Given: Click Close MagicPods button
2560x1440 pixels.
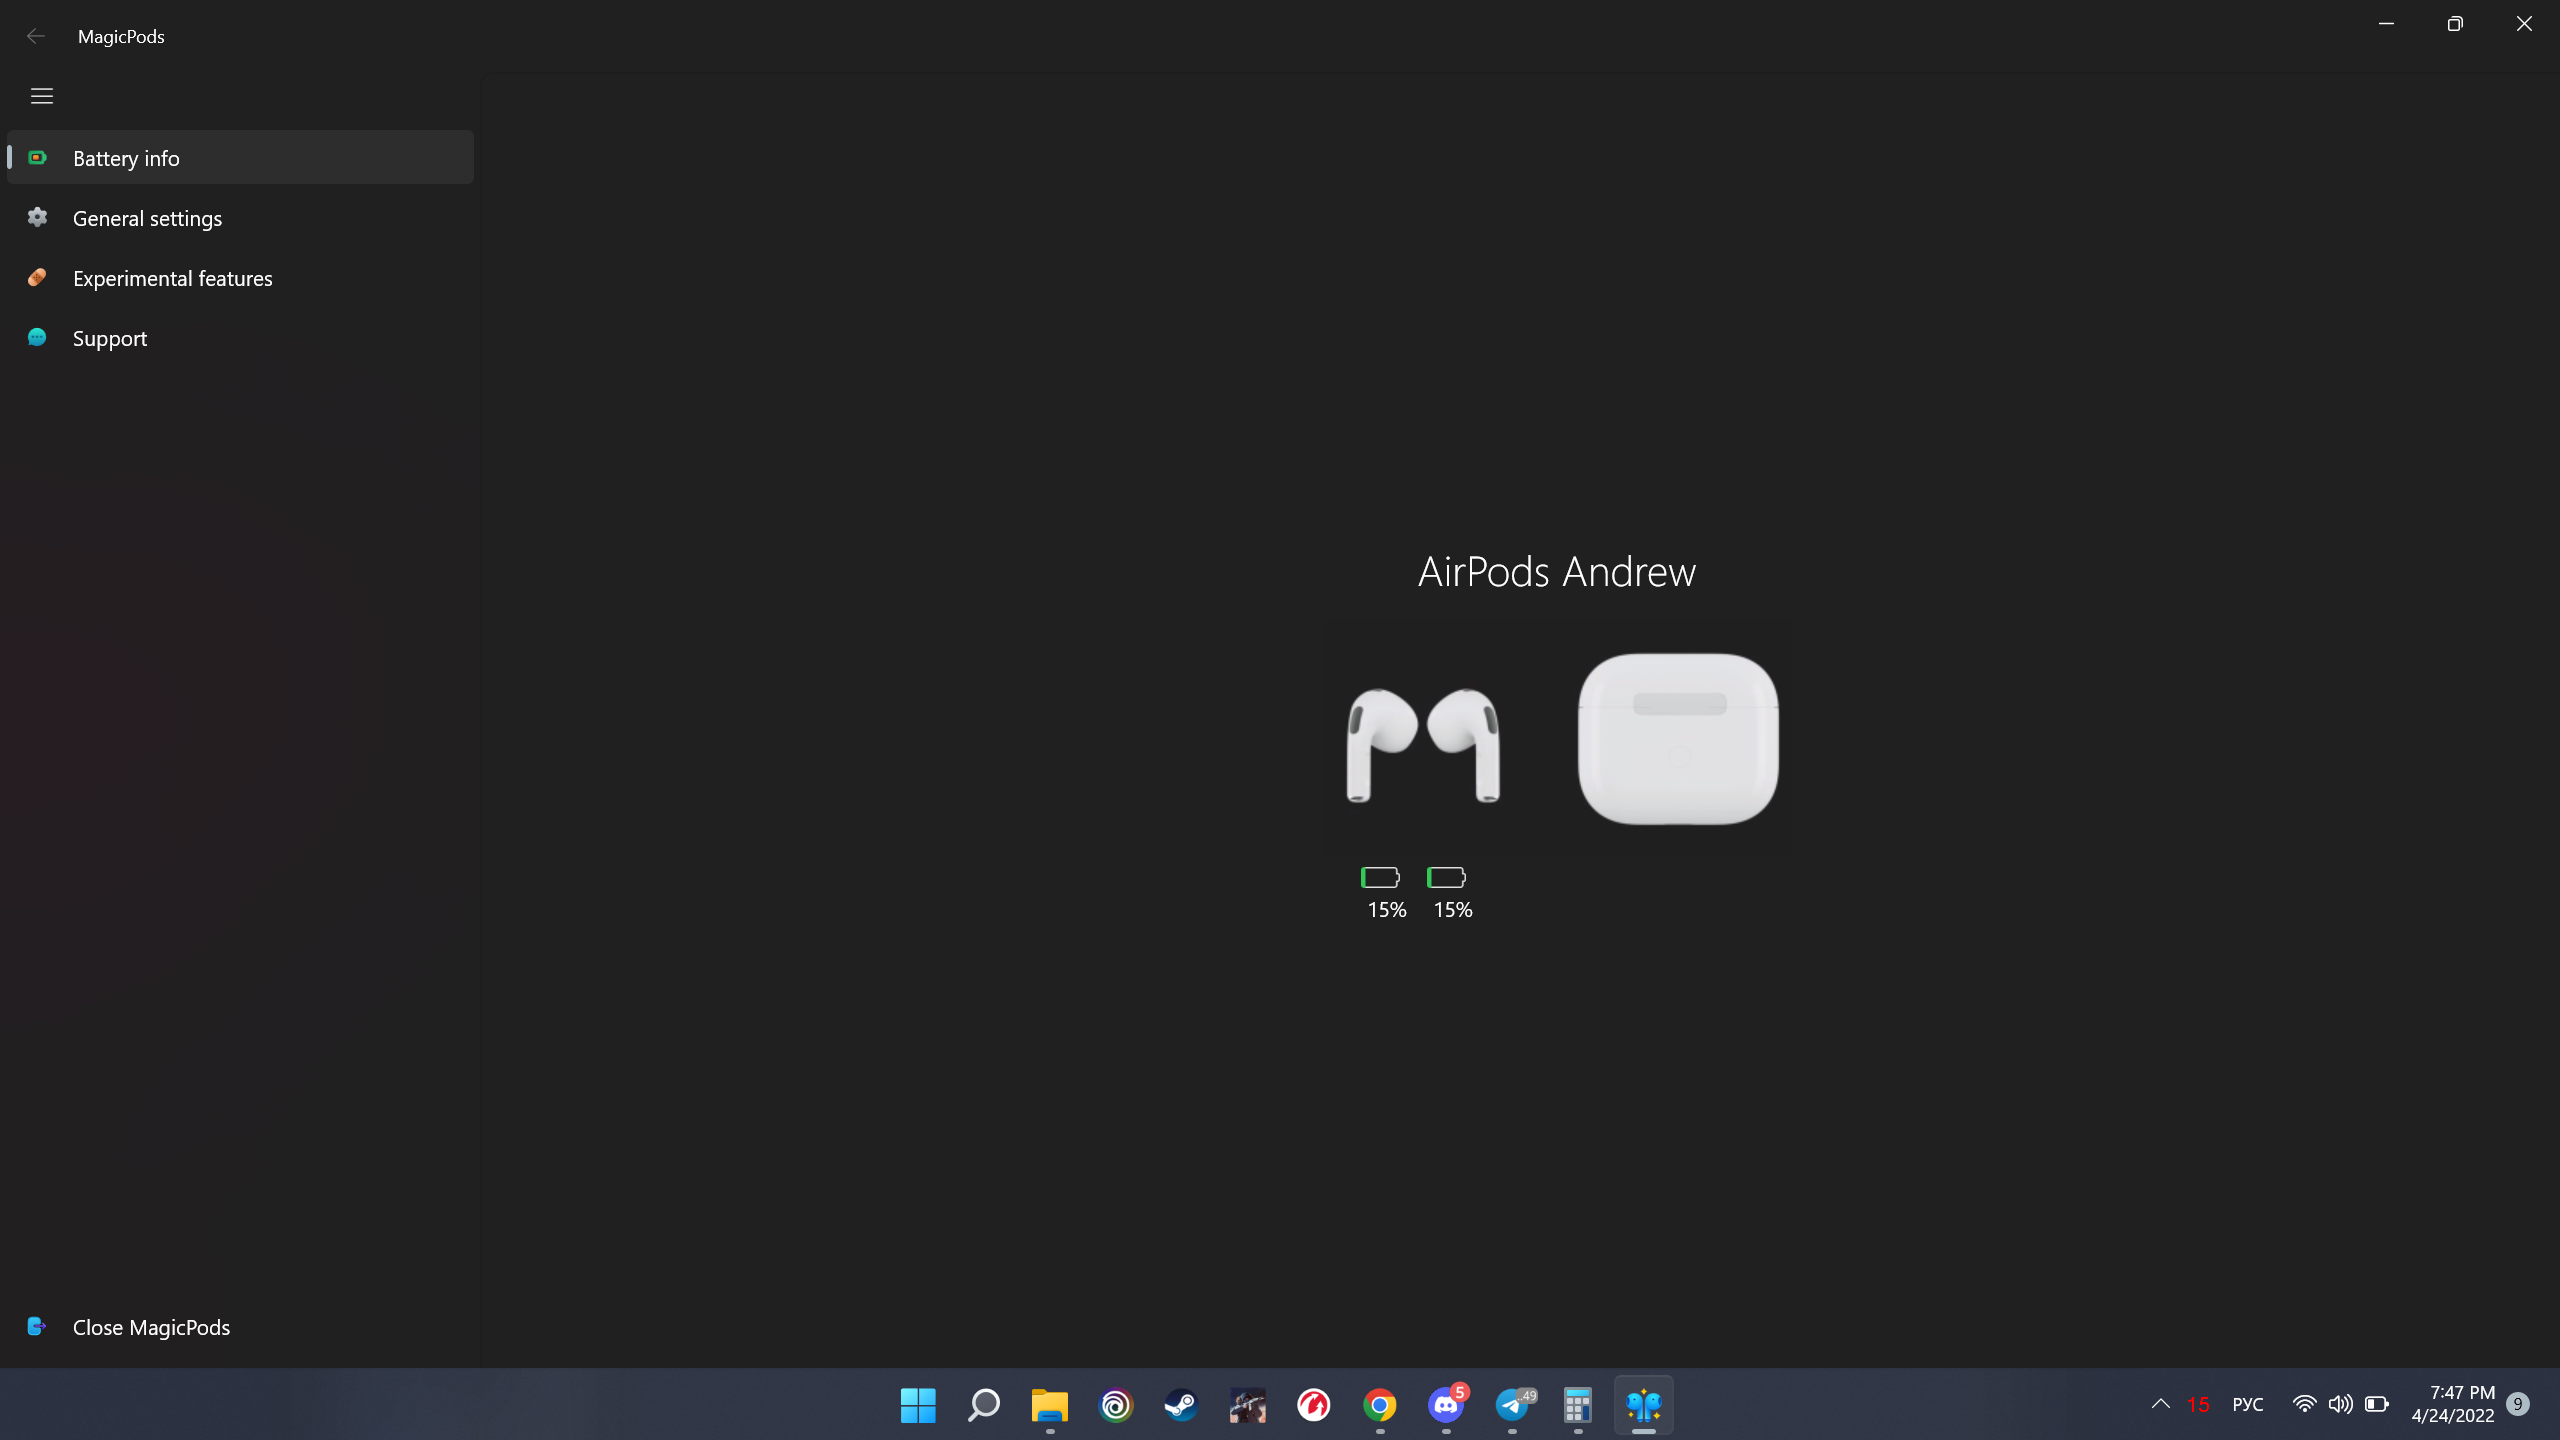Looking at the screenshot, I should tap(150, 1327).
